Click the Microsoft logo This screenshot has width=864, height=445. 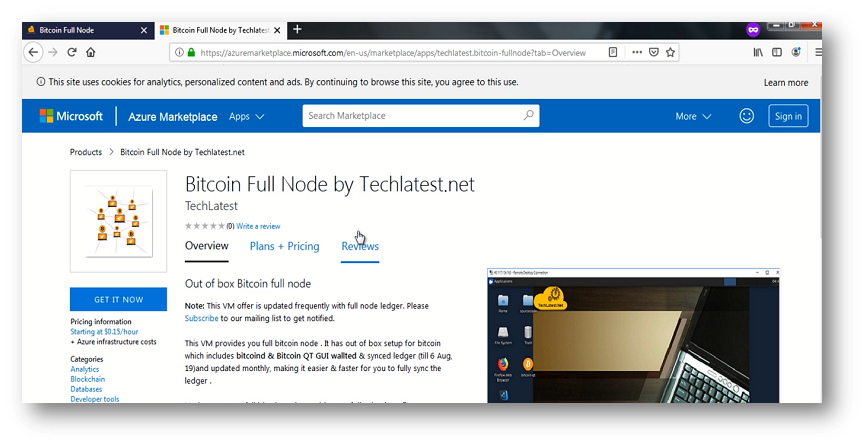[71, 116]
